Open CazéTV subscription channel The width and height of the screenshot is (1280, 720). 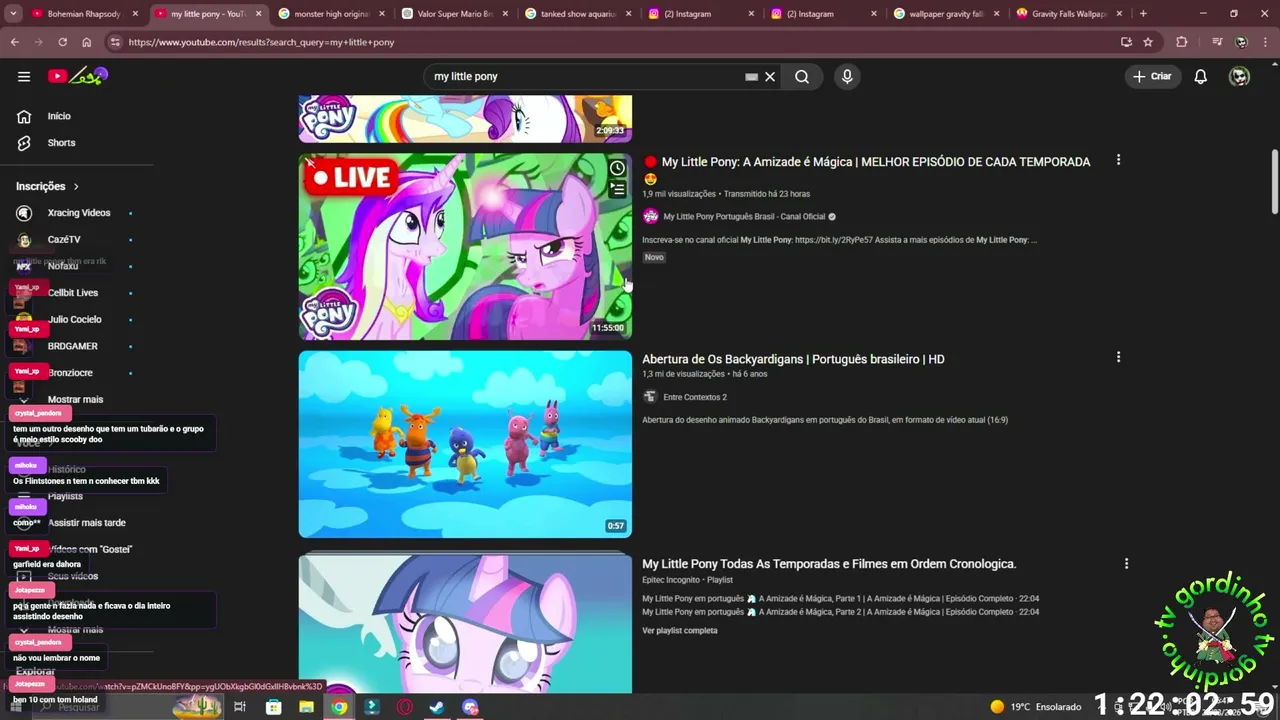(x=64, y=240)
